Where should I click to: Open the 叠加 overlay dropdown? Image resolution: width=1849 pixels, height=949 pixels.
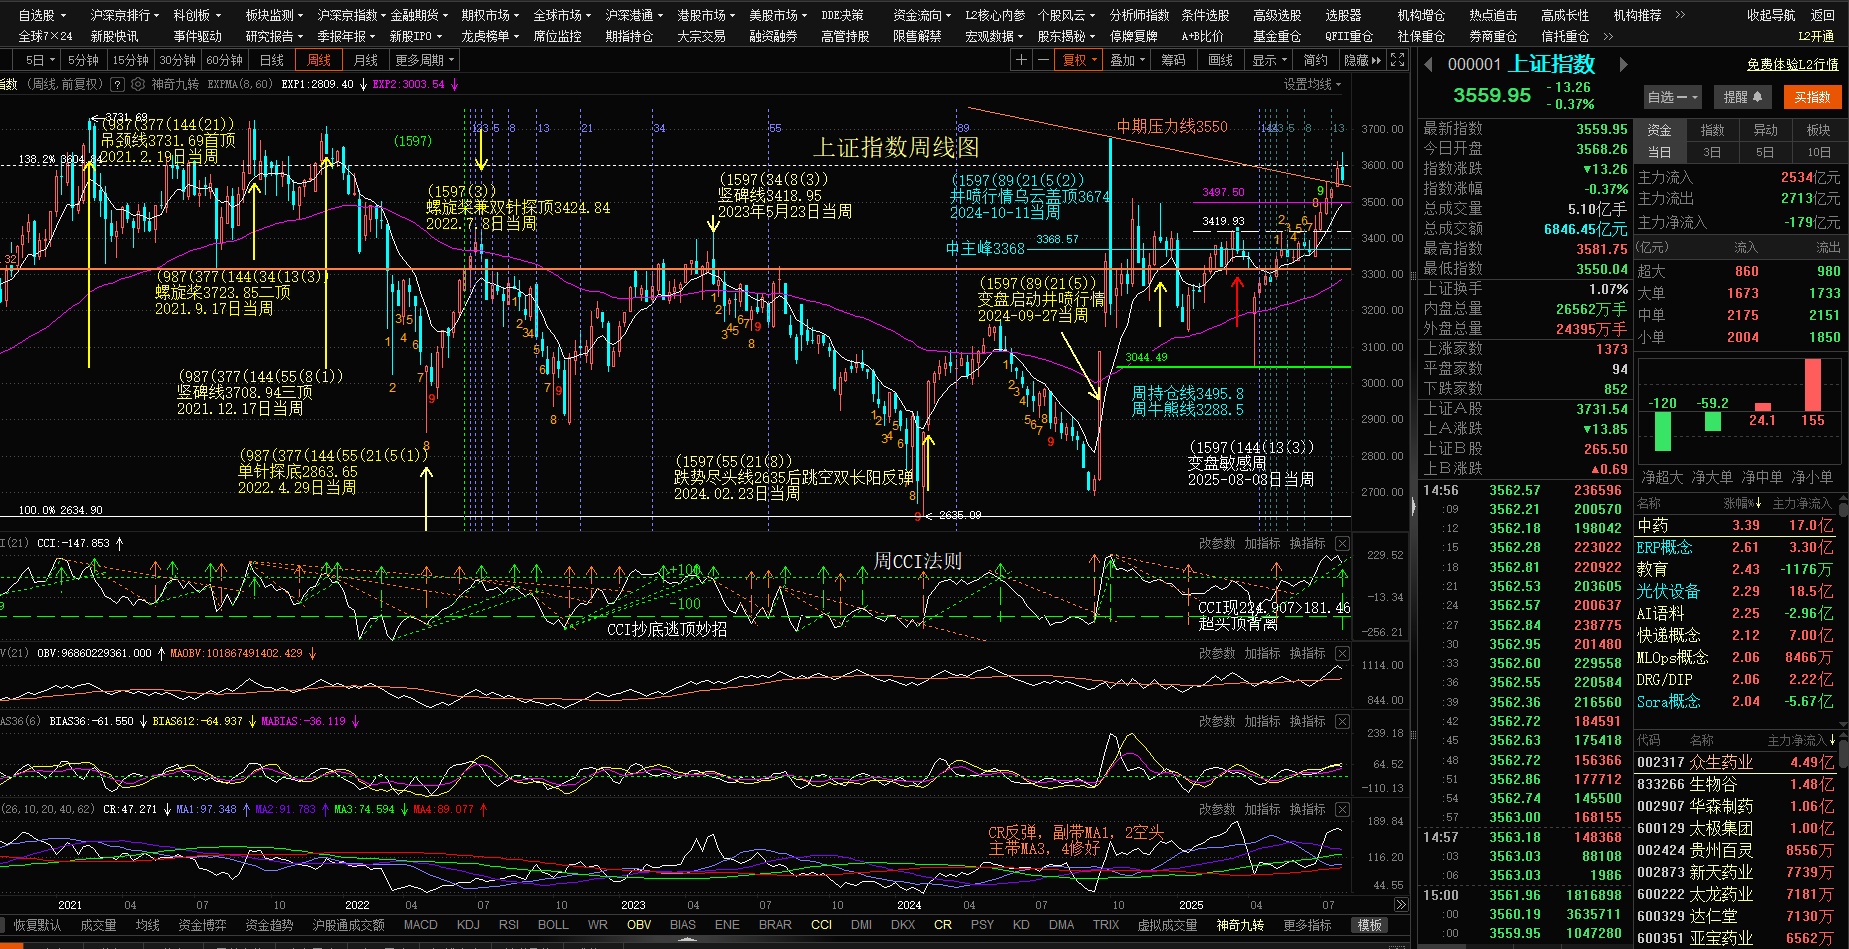1127,60
